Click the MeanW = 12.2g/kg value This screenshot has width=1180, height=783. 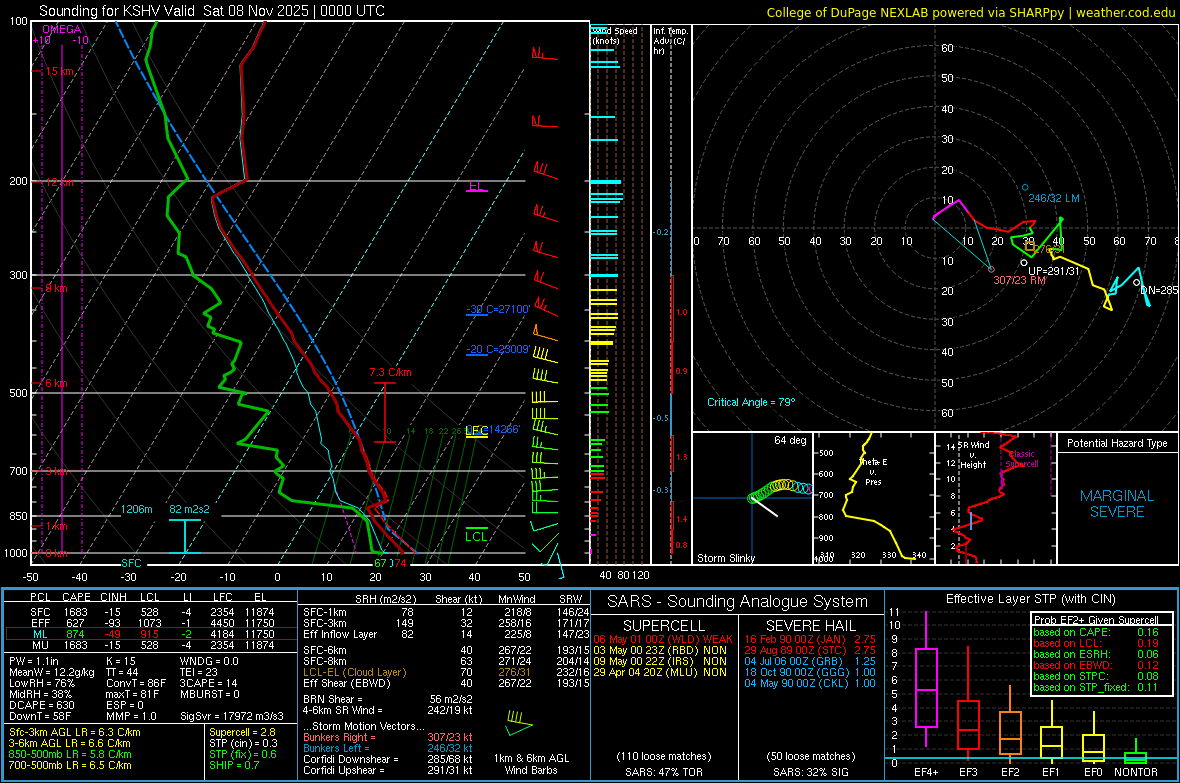pyautogui.click(x=52, y=672)
